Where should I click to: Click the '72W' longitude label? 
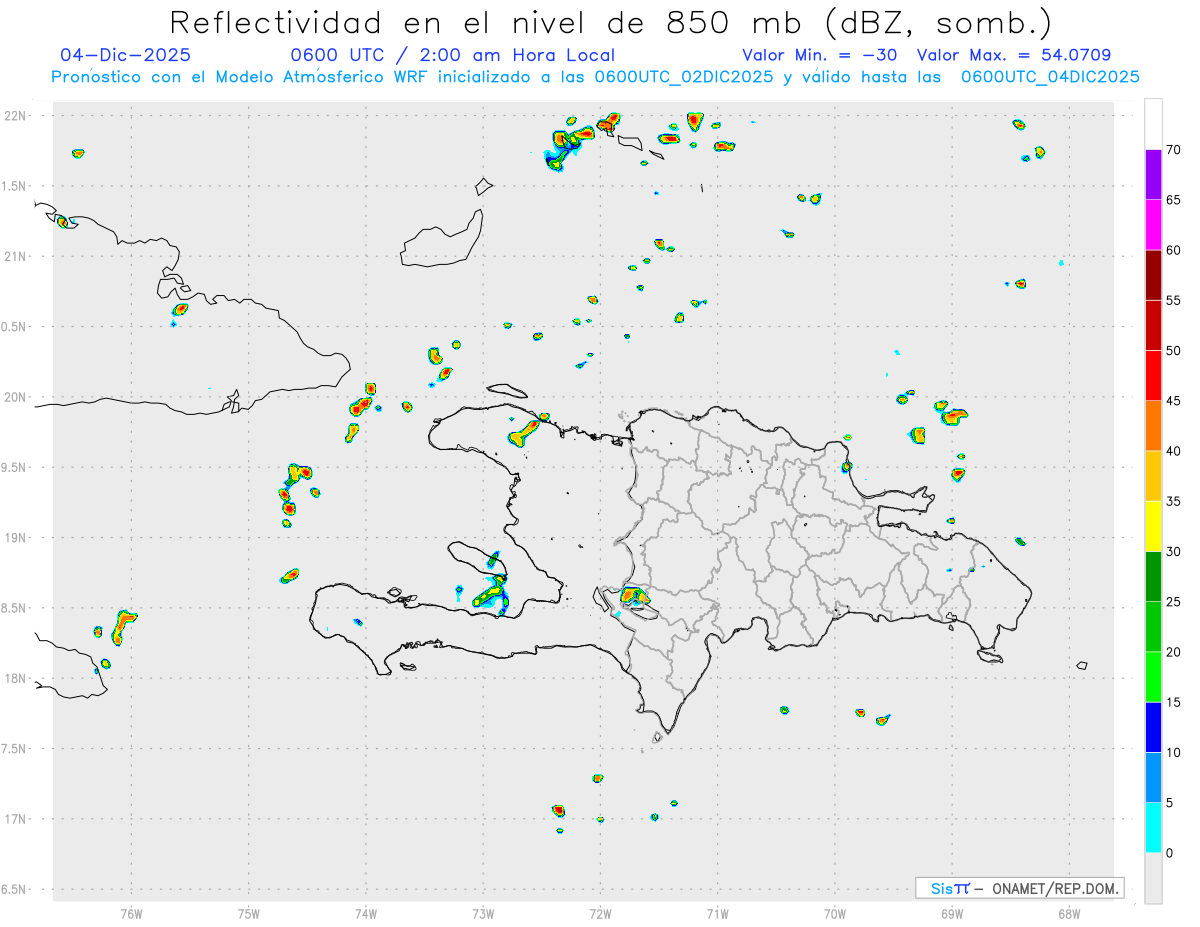click(600, 913)
